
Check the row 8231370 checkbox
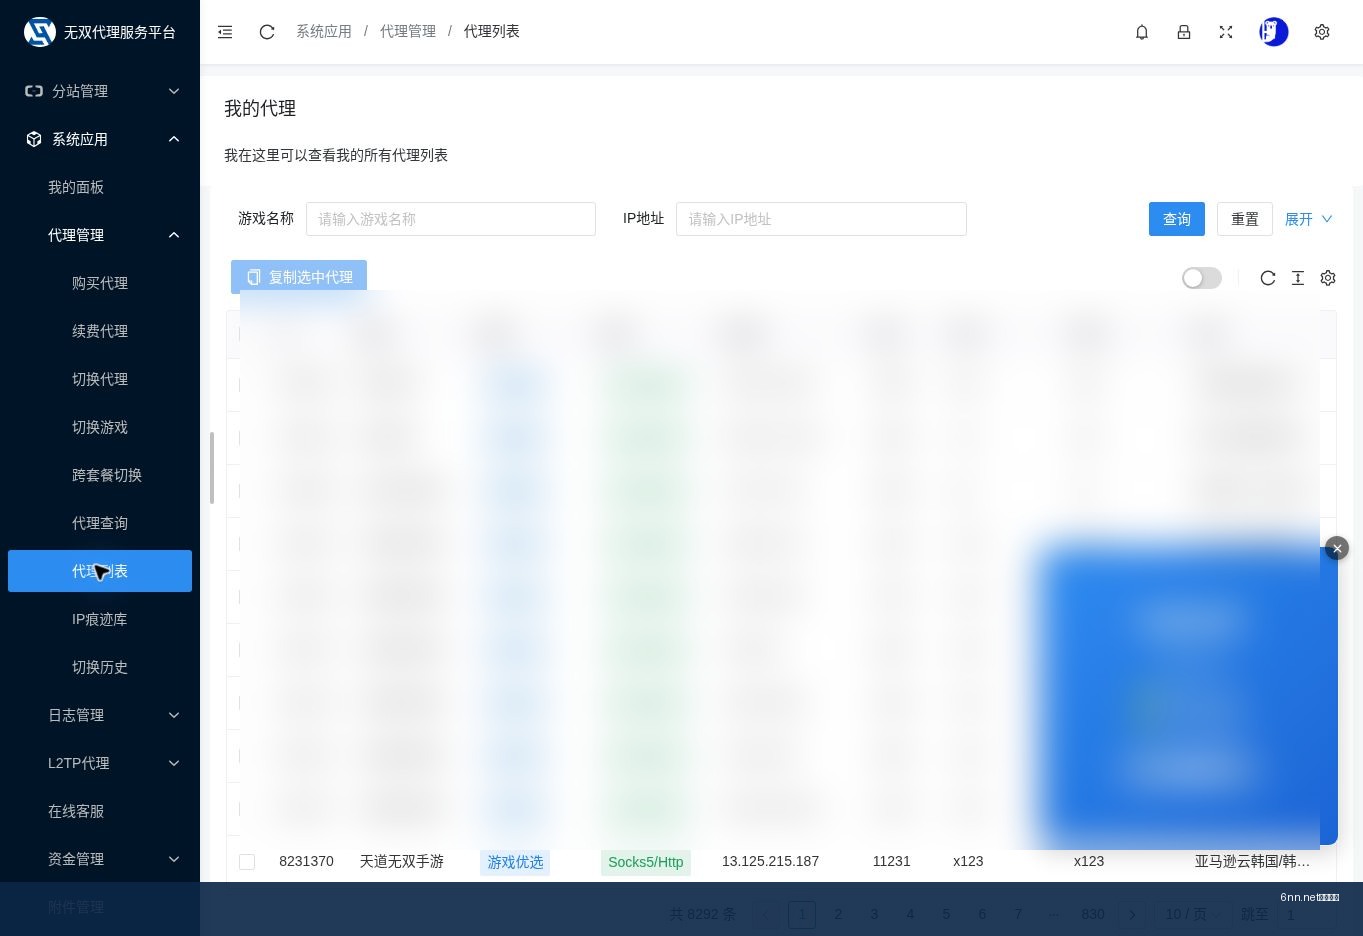247,862
